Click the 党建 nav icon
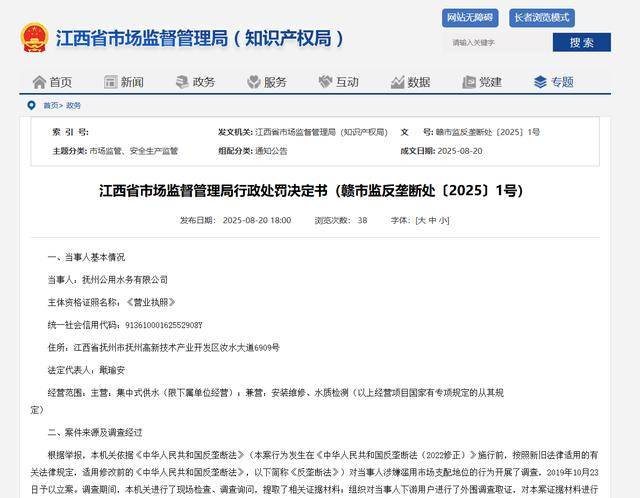This screenshot has height=498, width=640. 468,82
